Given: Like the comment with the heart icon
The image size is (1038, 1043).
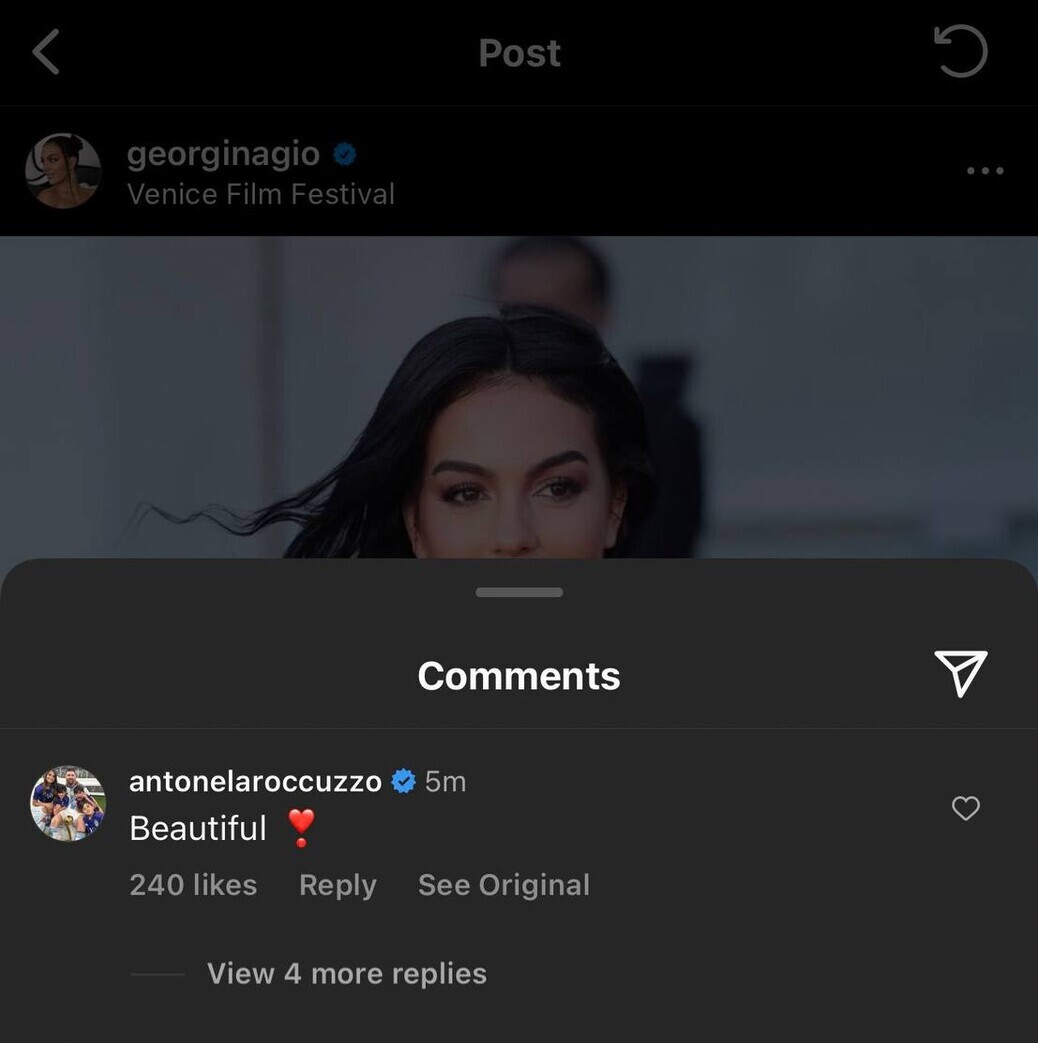Looking at the screenshot, I should click(x=965, y=808).
